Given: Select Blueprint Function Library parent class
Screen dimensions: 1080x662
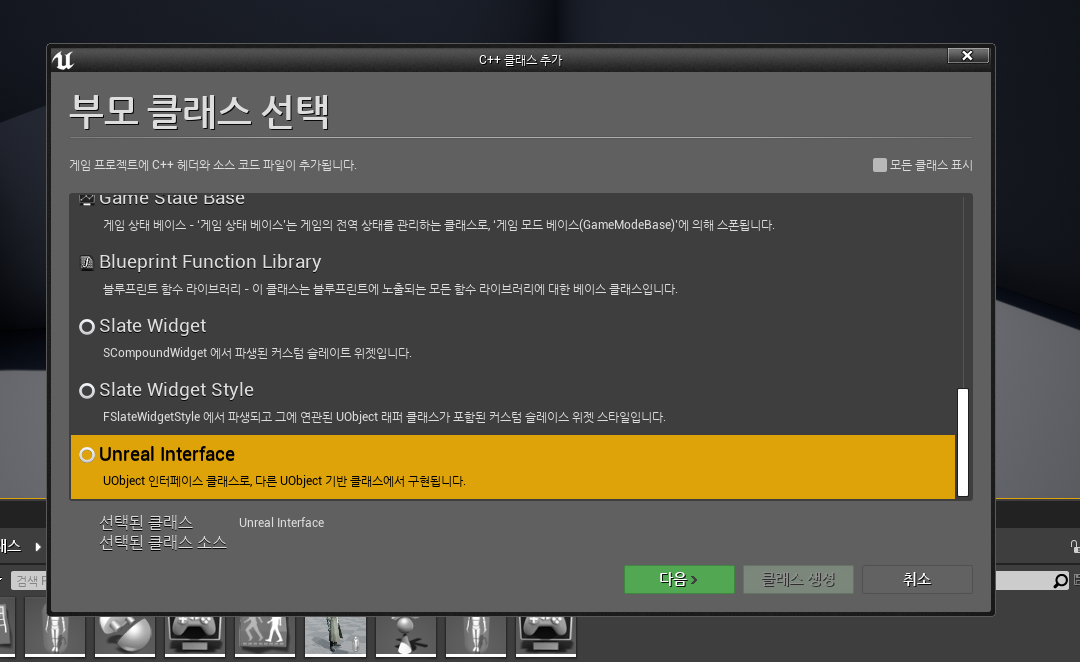Looking at the screenshot, I should (513, 274).
